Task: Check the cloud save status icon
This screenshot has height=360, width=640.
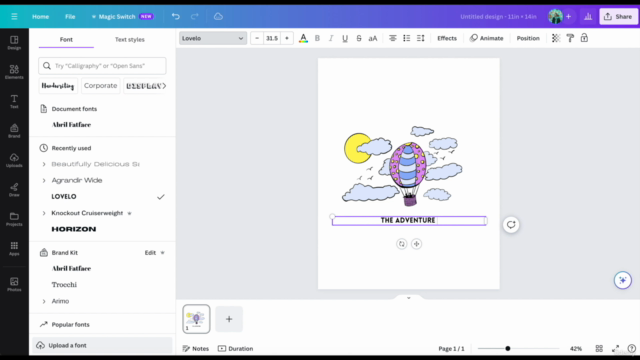Action: (218, 16)
